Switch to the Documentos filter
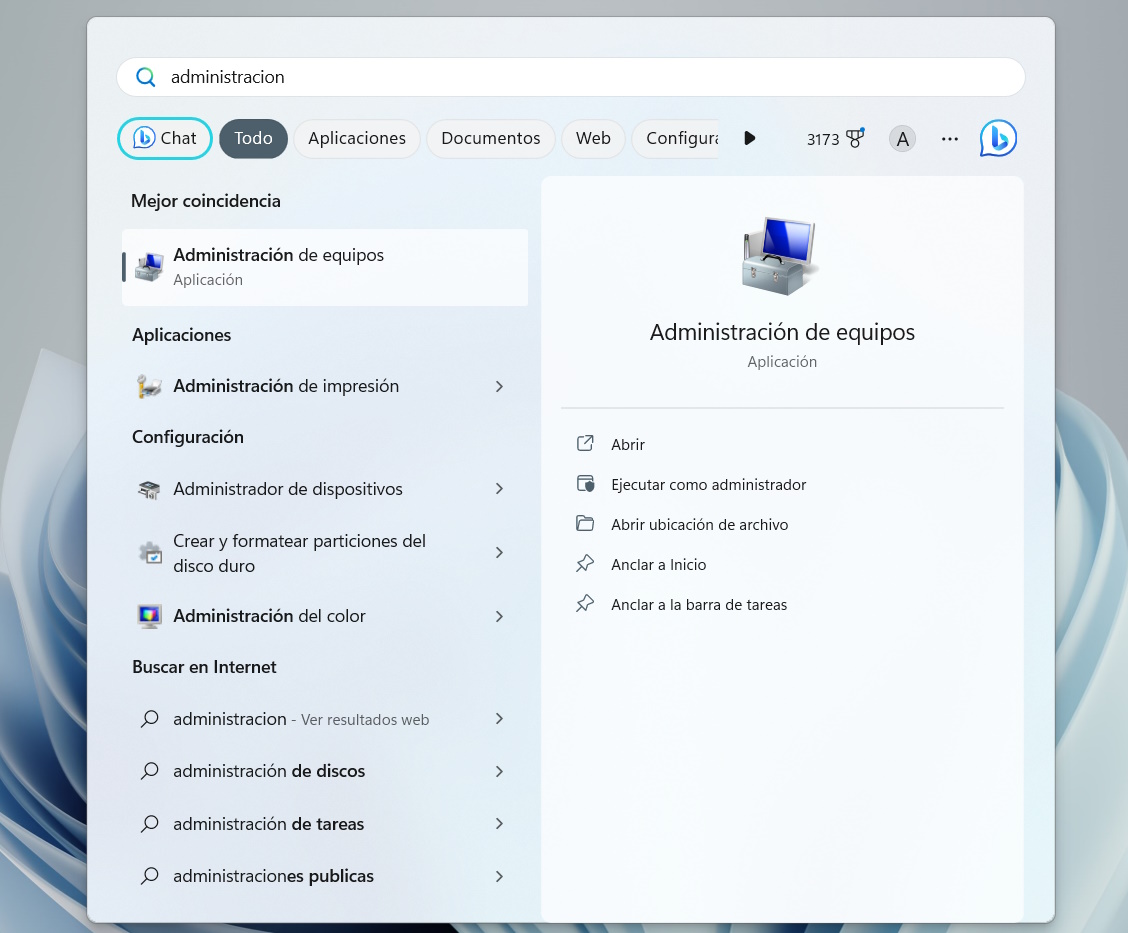Image resolution: width=1128 pixels, height=933 pixels. [491, 138]
